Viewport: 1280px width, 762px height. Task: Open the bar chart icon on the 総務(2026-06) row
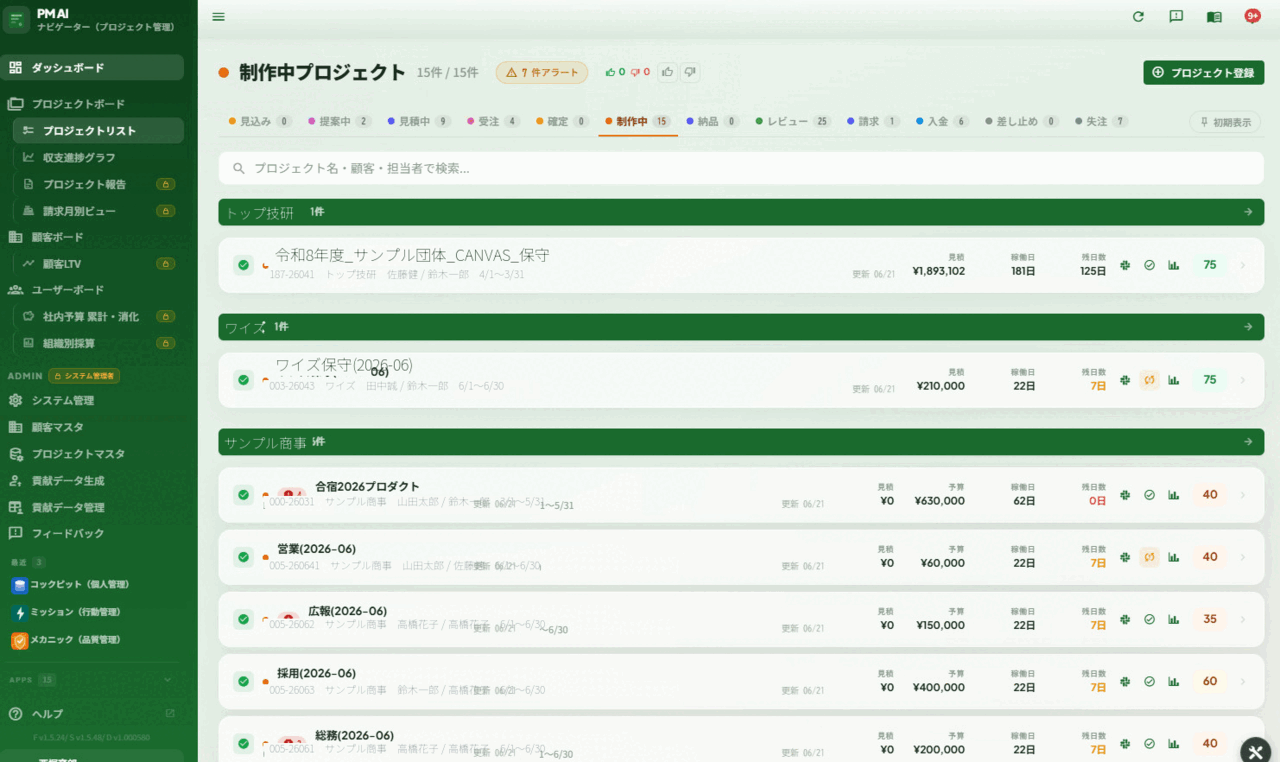point(1174,743)
